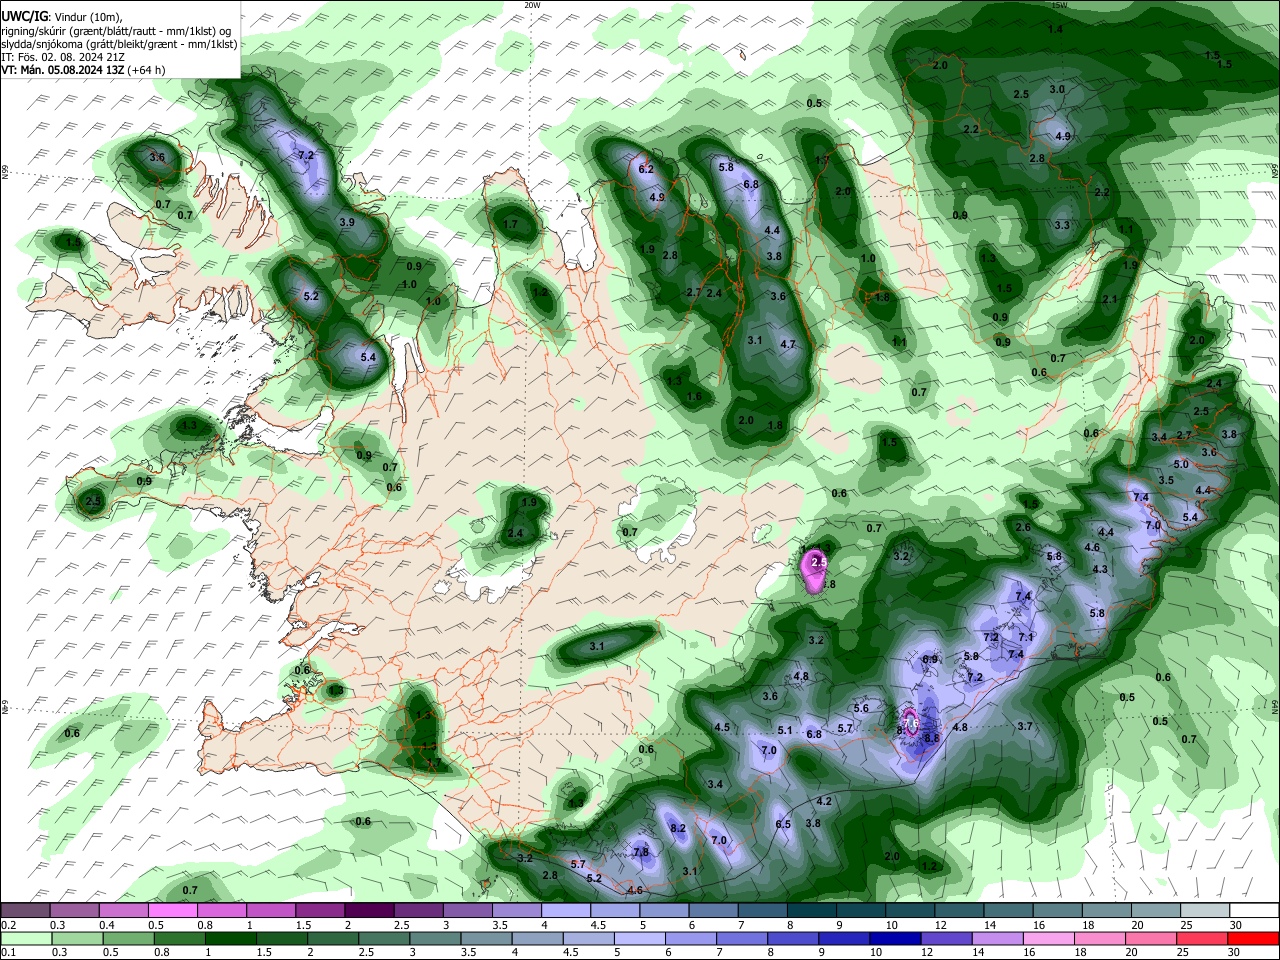Click the '7.8' precipitation value on the map
This screenshot has width=1280, height=960.
(641, 852)
